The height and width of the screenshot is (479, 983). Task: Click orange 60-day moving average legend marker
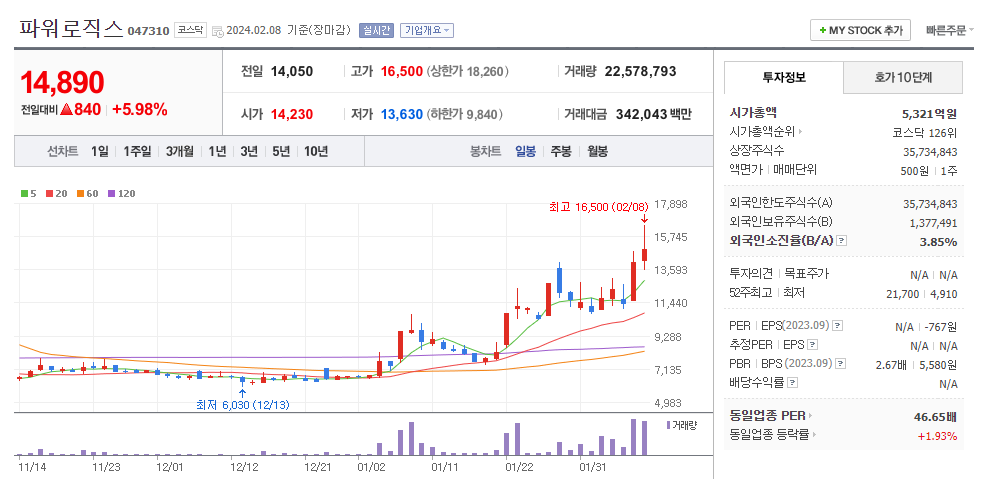pos(81,194)
